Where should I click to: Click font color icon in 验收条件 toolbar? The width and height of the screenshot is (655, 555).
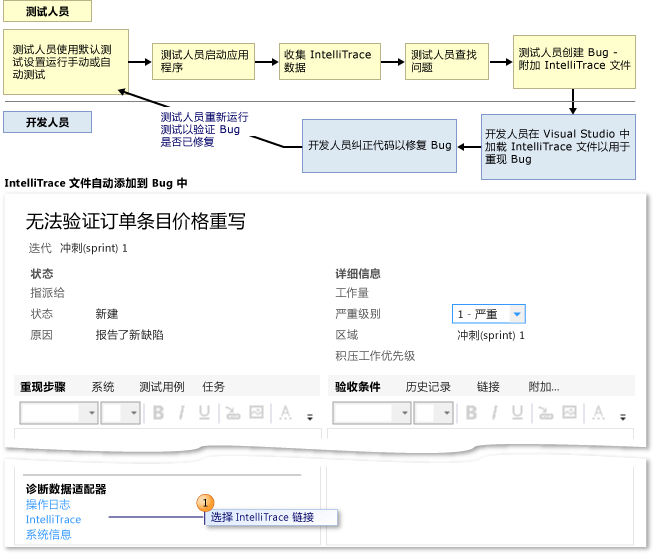(599, 413)
